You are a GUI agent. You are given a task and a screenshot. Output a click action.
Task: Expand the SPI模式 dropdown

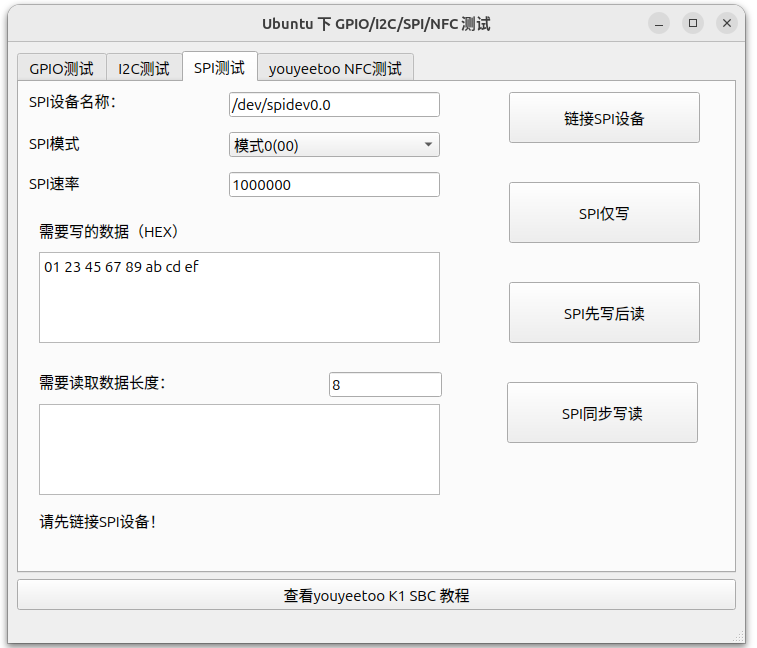(334, 145)
